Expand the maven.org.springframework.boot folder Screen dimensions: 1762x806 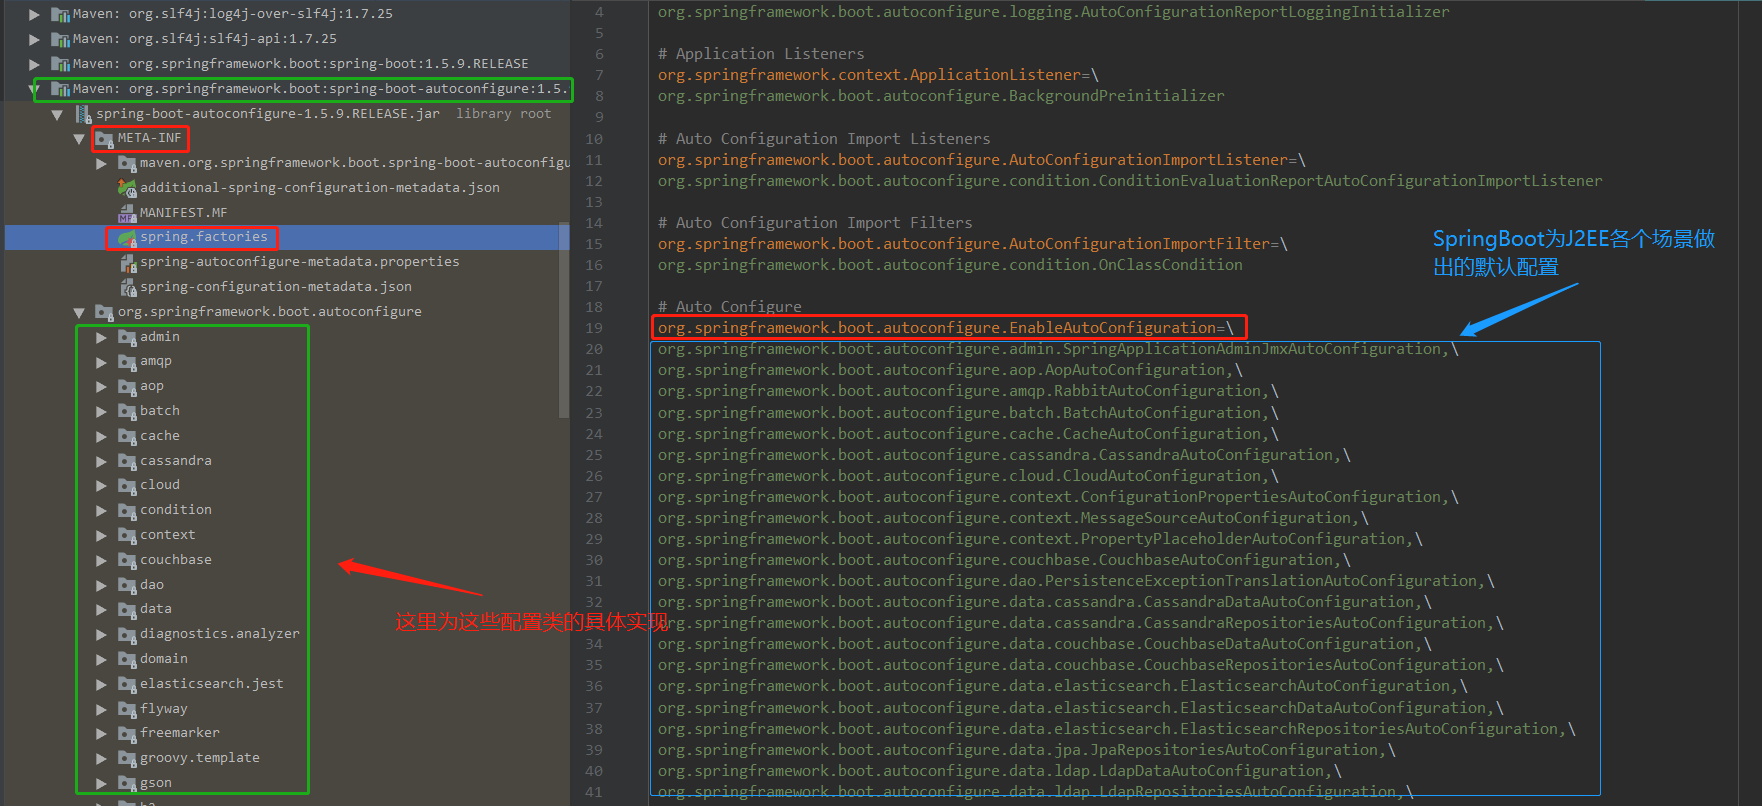point(101,163)
